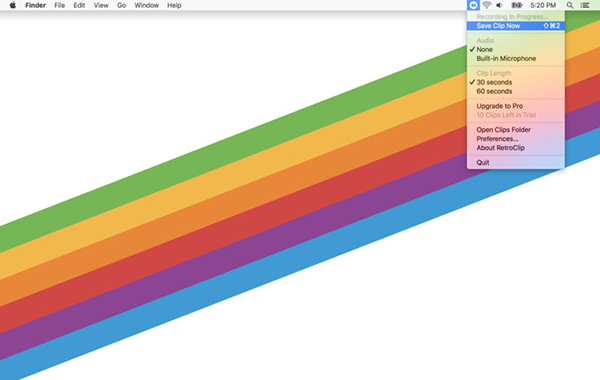Click the RetroClip menu bar icon
600x380 pixels.
[473, 5]
